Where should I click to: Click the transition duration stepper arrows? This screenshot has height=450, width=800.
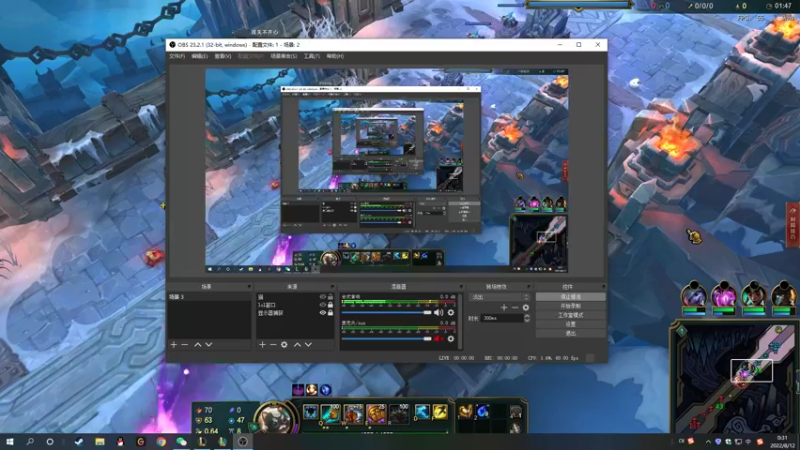tap(527, 318)
